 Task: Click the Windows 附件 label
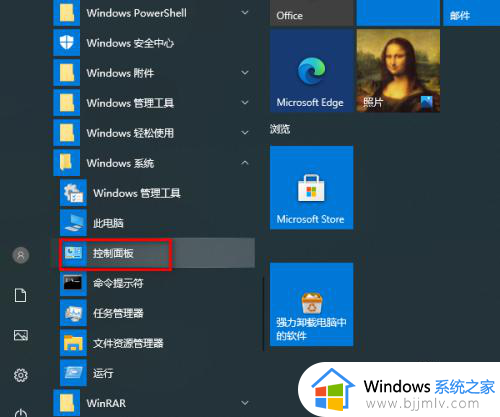pyautogui.click(x=120, y=73)
